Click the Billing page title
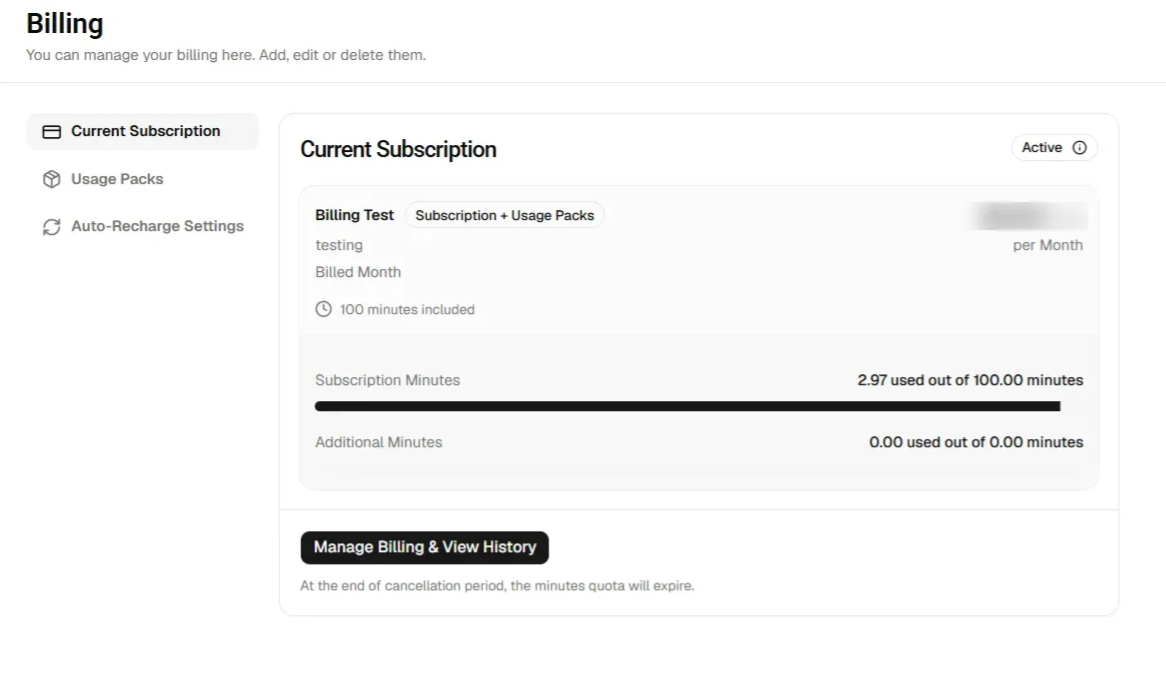This screenshot has height=681, width=1166. click(65, 24)
